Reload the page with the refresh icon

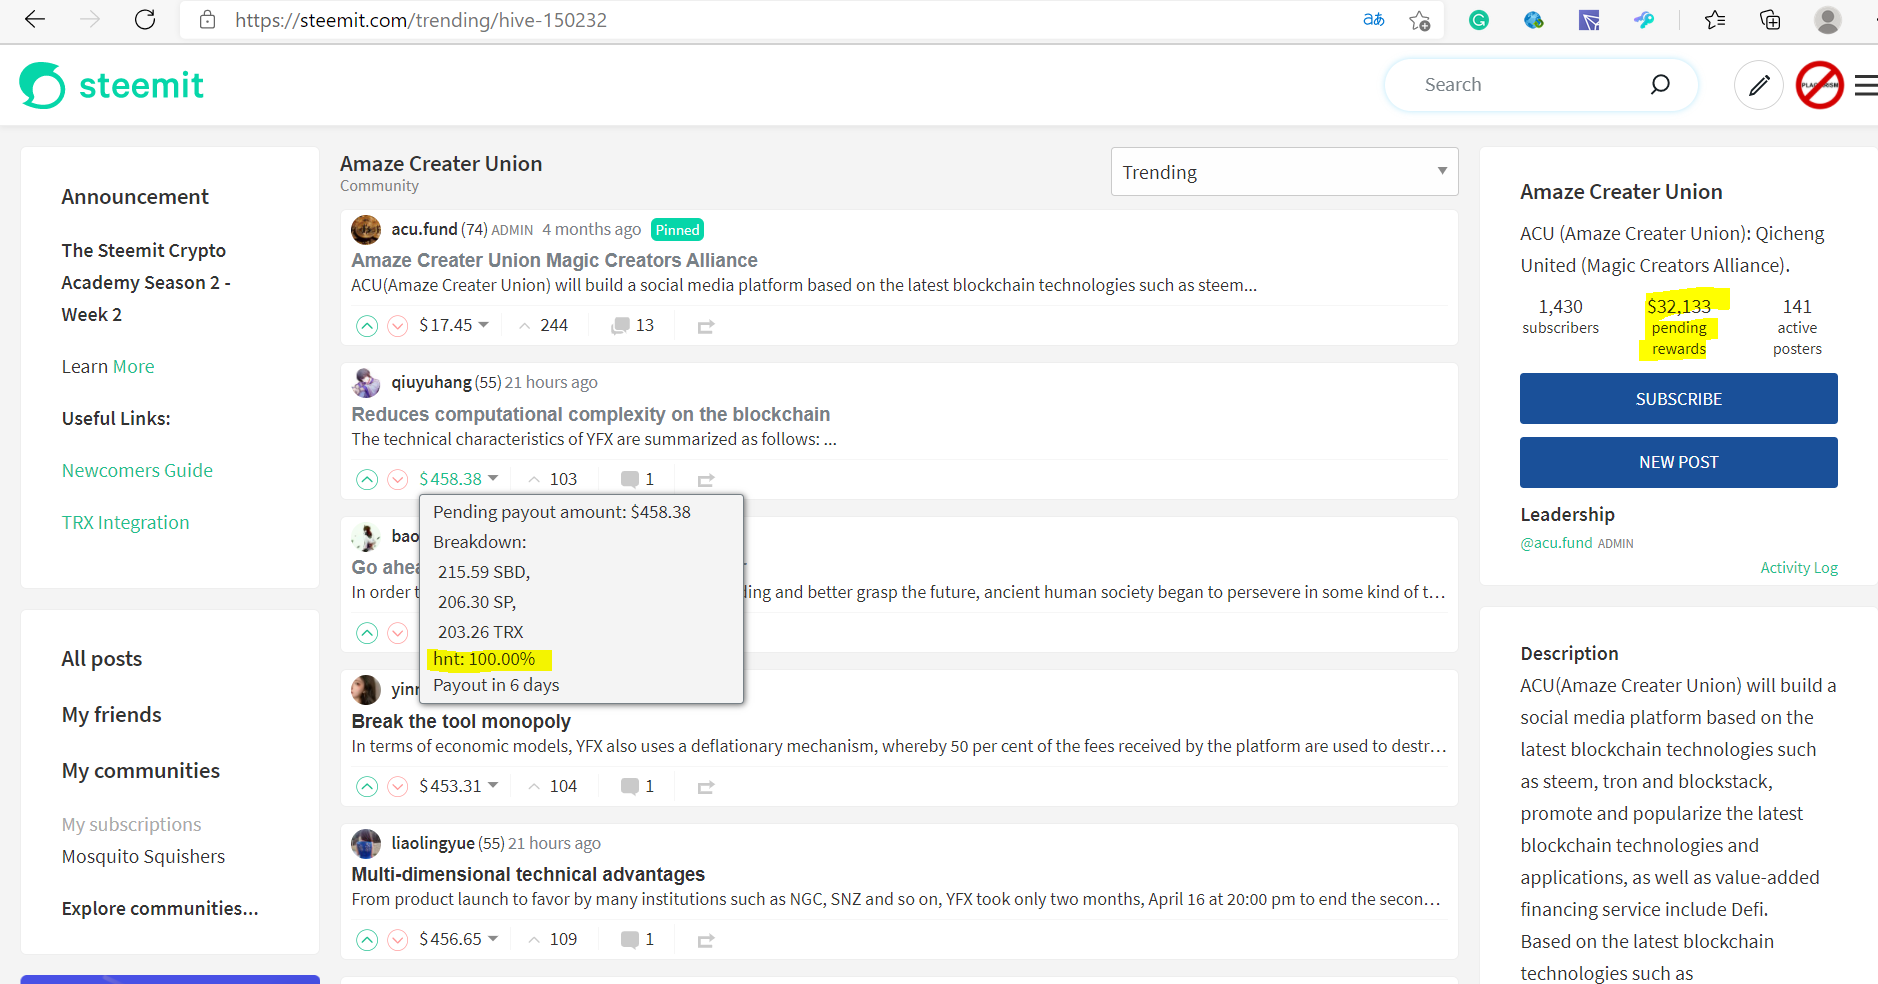(145, 20)
